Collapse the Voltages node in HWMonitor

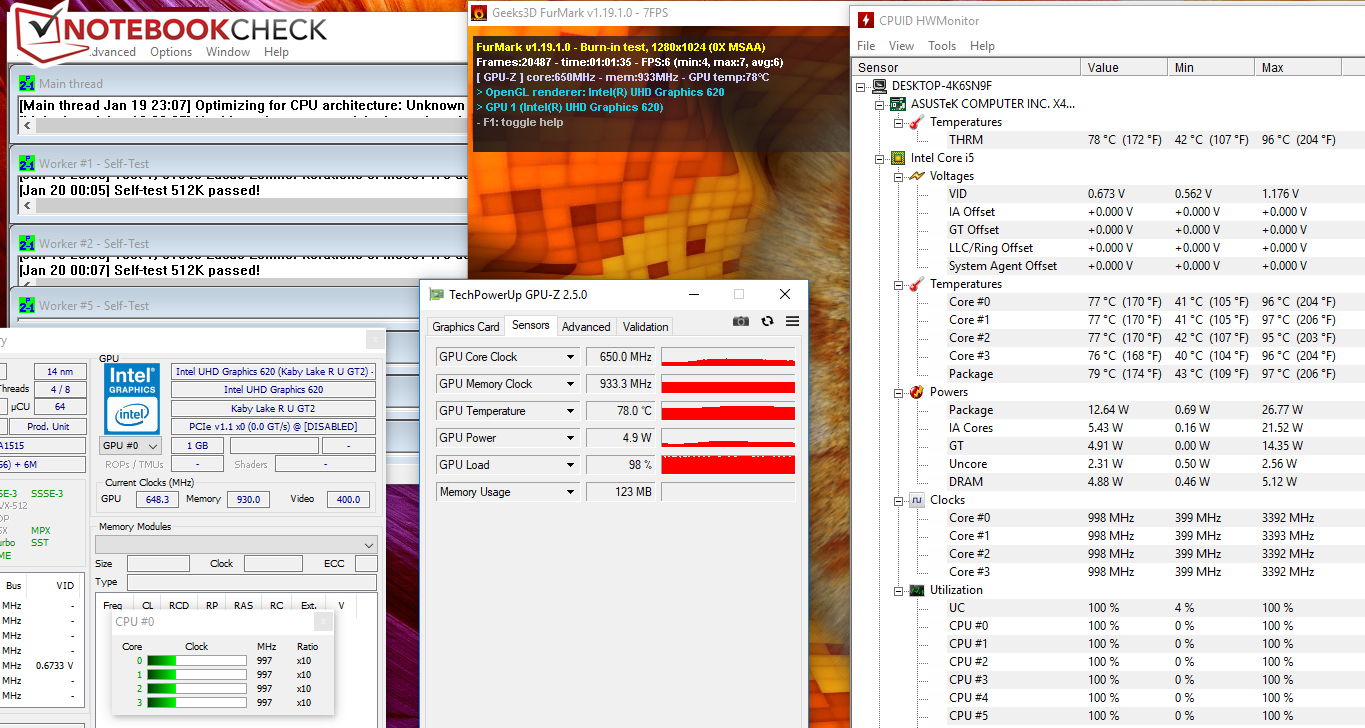899,176
